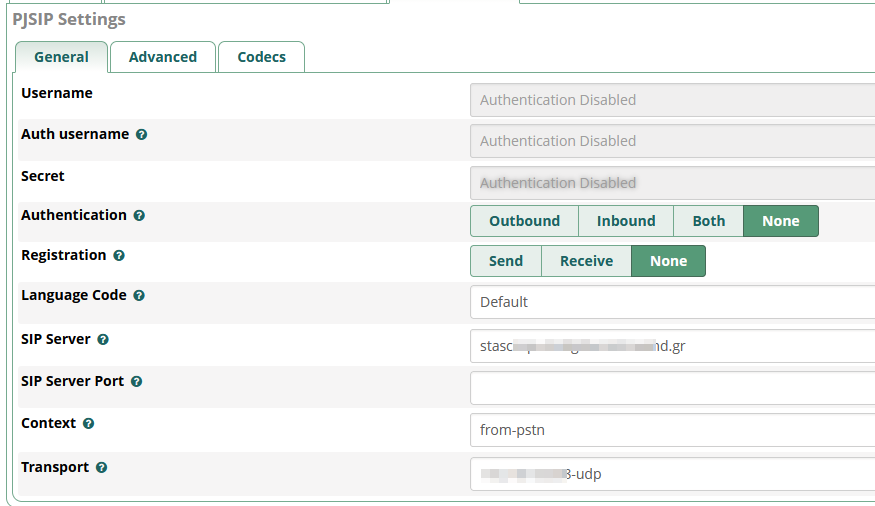
Task: Select None for Authentication
Action: click(x=780, y=221)
